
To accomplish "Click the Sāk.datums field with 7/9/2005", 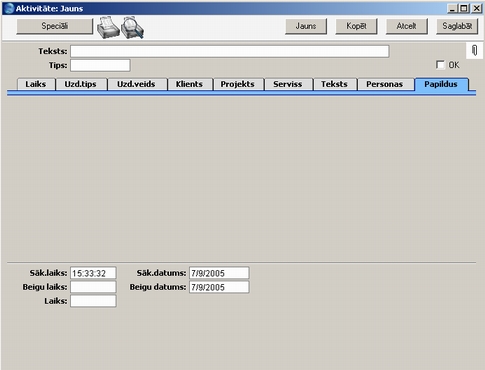I will pos(219,273).
